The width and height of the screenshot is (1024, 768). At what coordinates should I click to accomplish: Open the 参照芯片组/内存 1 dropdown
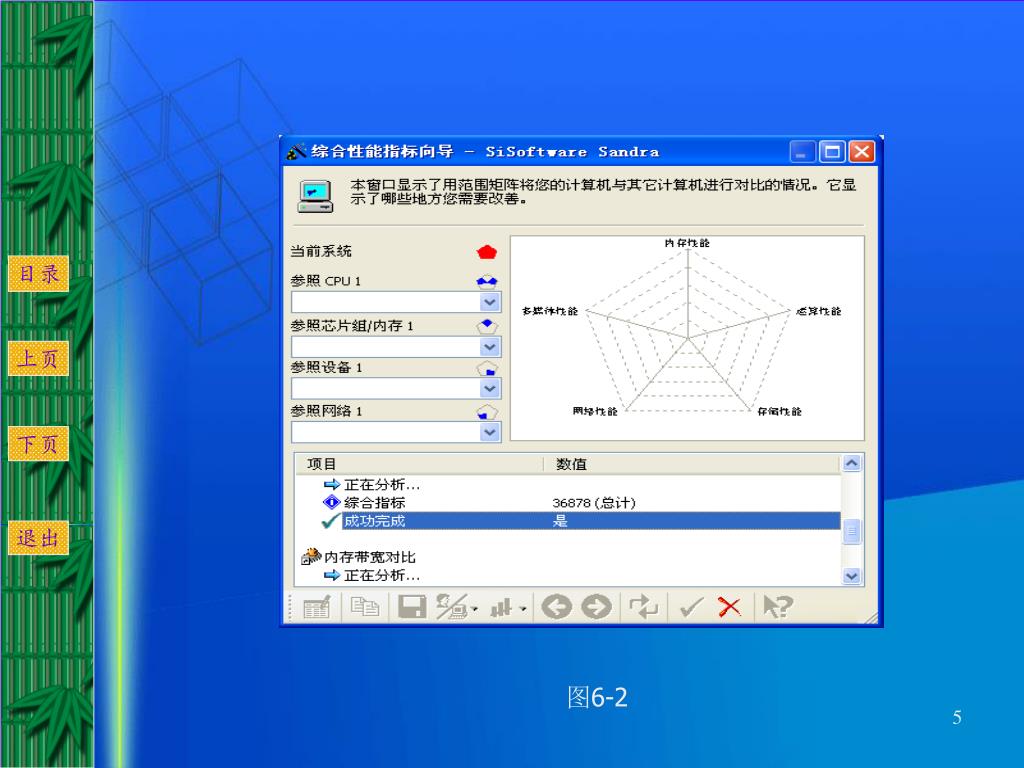(x=490, y=347)
